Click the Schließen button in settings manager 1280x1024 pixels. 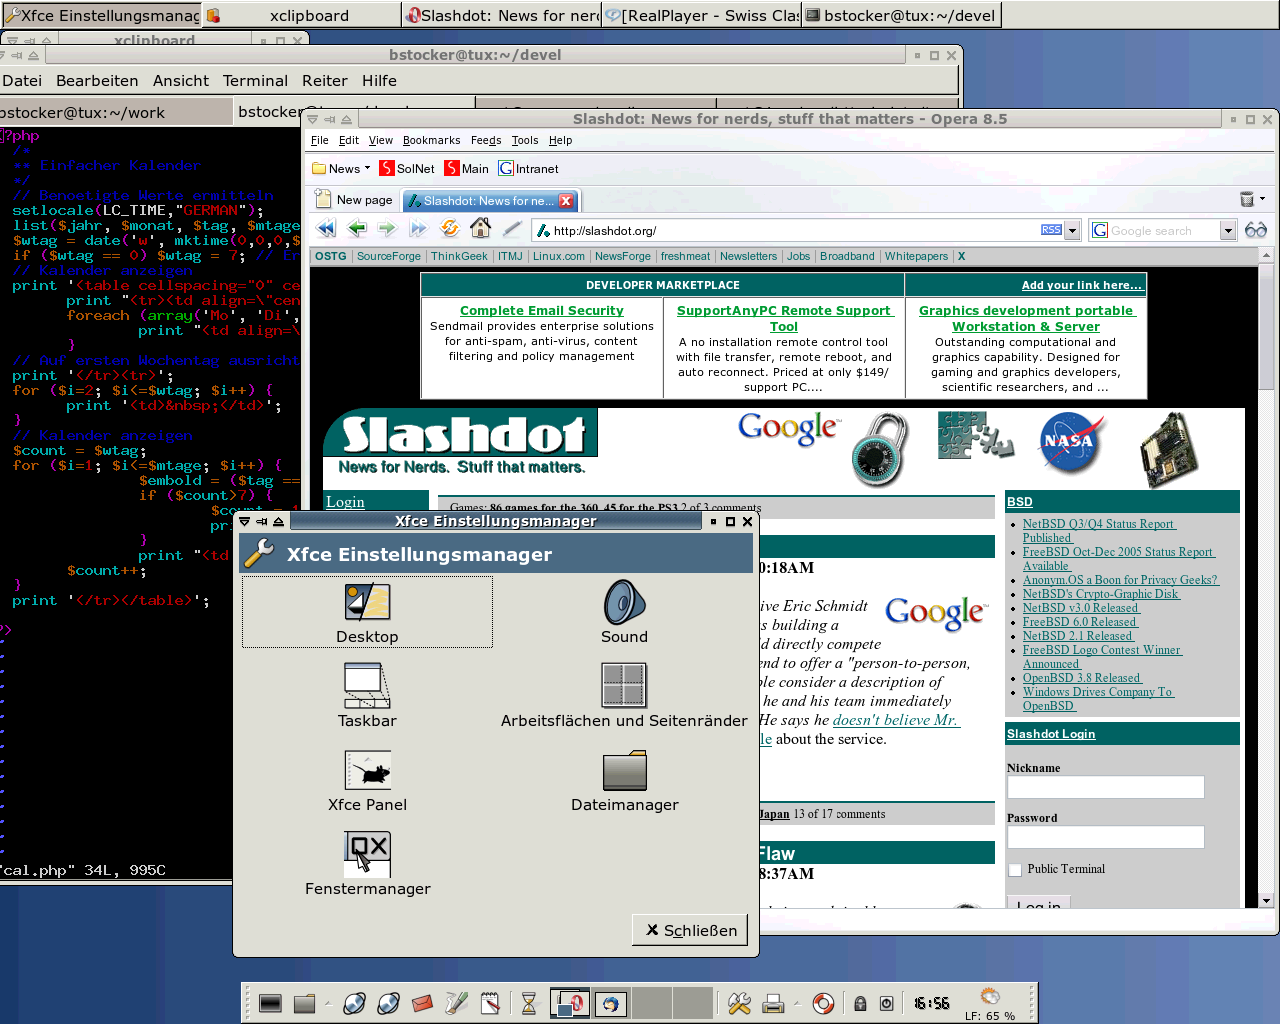click(x=691, y=930)
